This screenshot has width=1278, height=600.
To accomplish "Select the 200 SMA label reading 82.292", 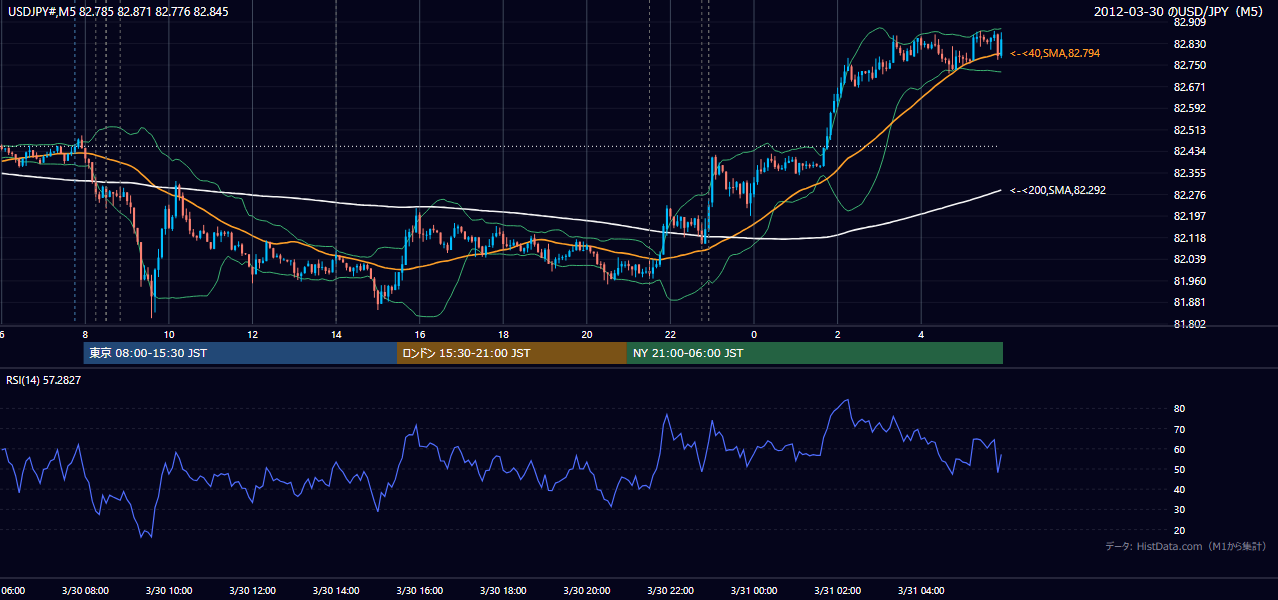I will 1058,190.
